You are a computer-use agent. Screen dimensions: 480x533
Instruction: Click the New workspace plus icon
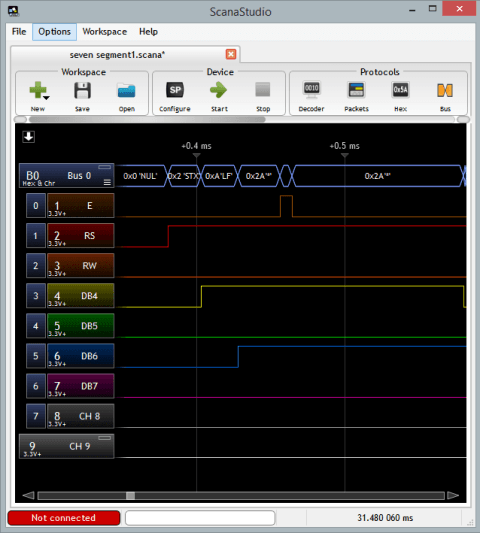click(x=37, y=90)
